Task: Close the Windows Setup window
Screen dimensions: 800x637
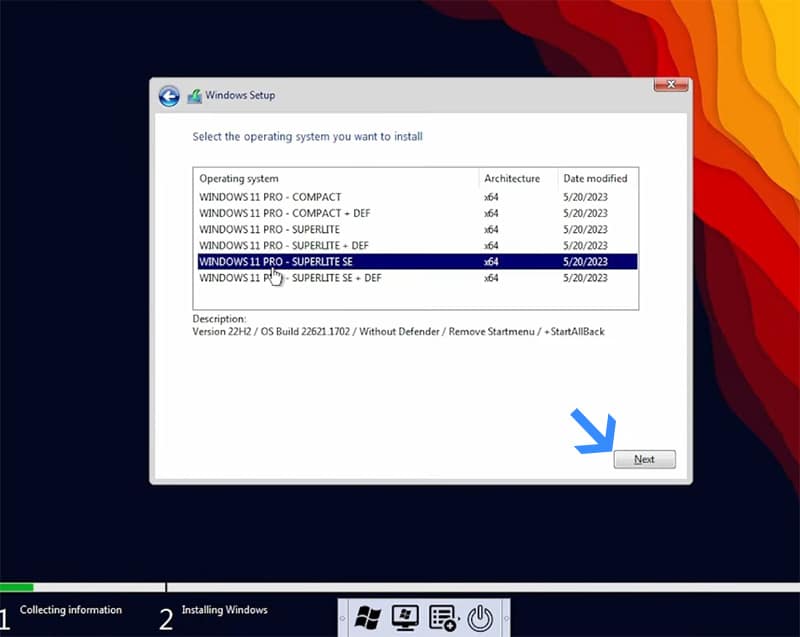Action: click(x=670, y=85)
